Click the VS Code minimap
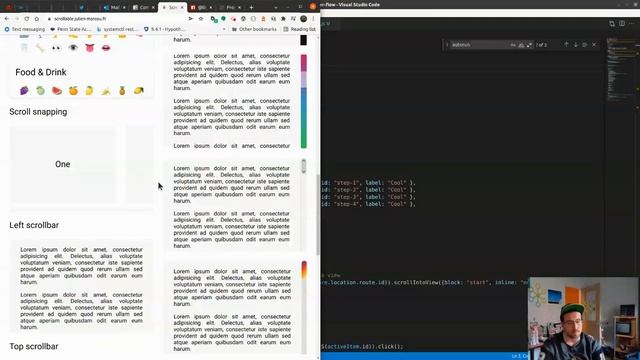This screenshot has height=360, width=640. [x=621, y=69]
